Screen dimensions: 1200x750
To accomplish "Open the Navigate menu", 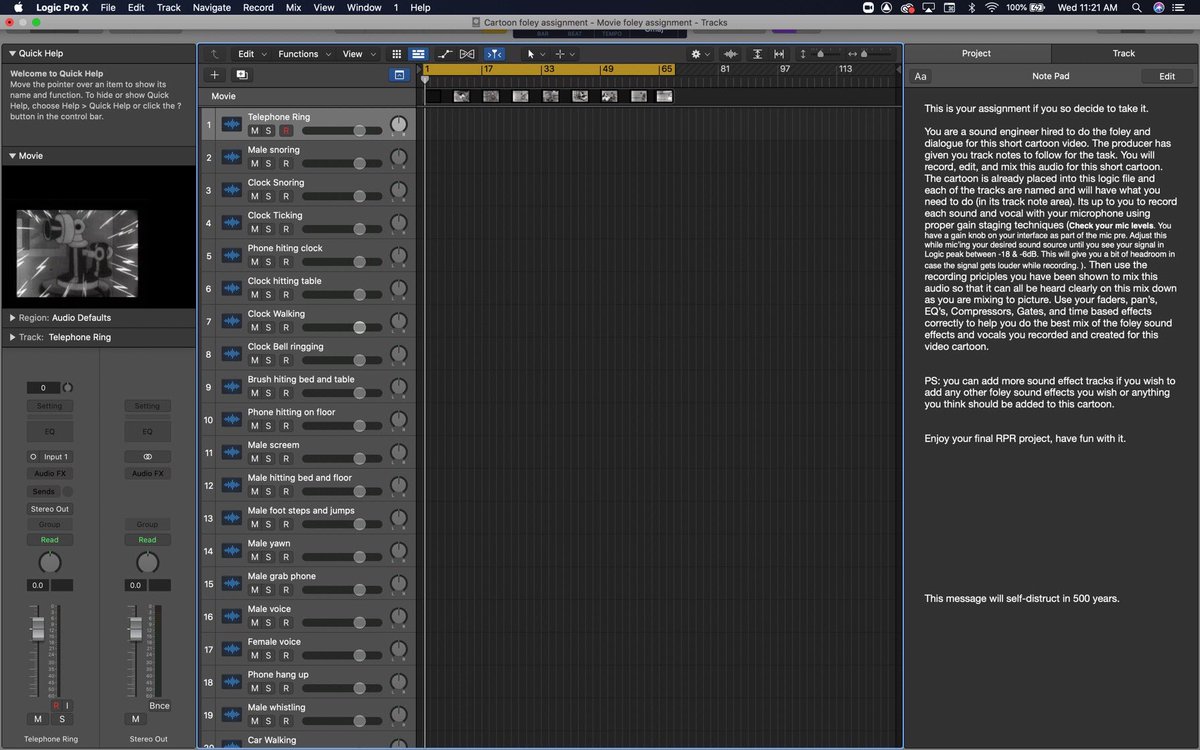I will coord(211,7).
